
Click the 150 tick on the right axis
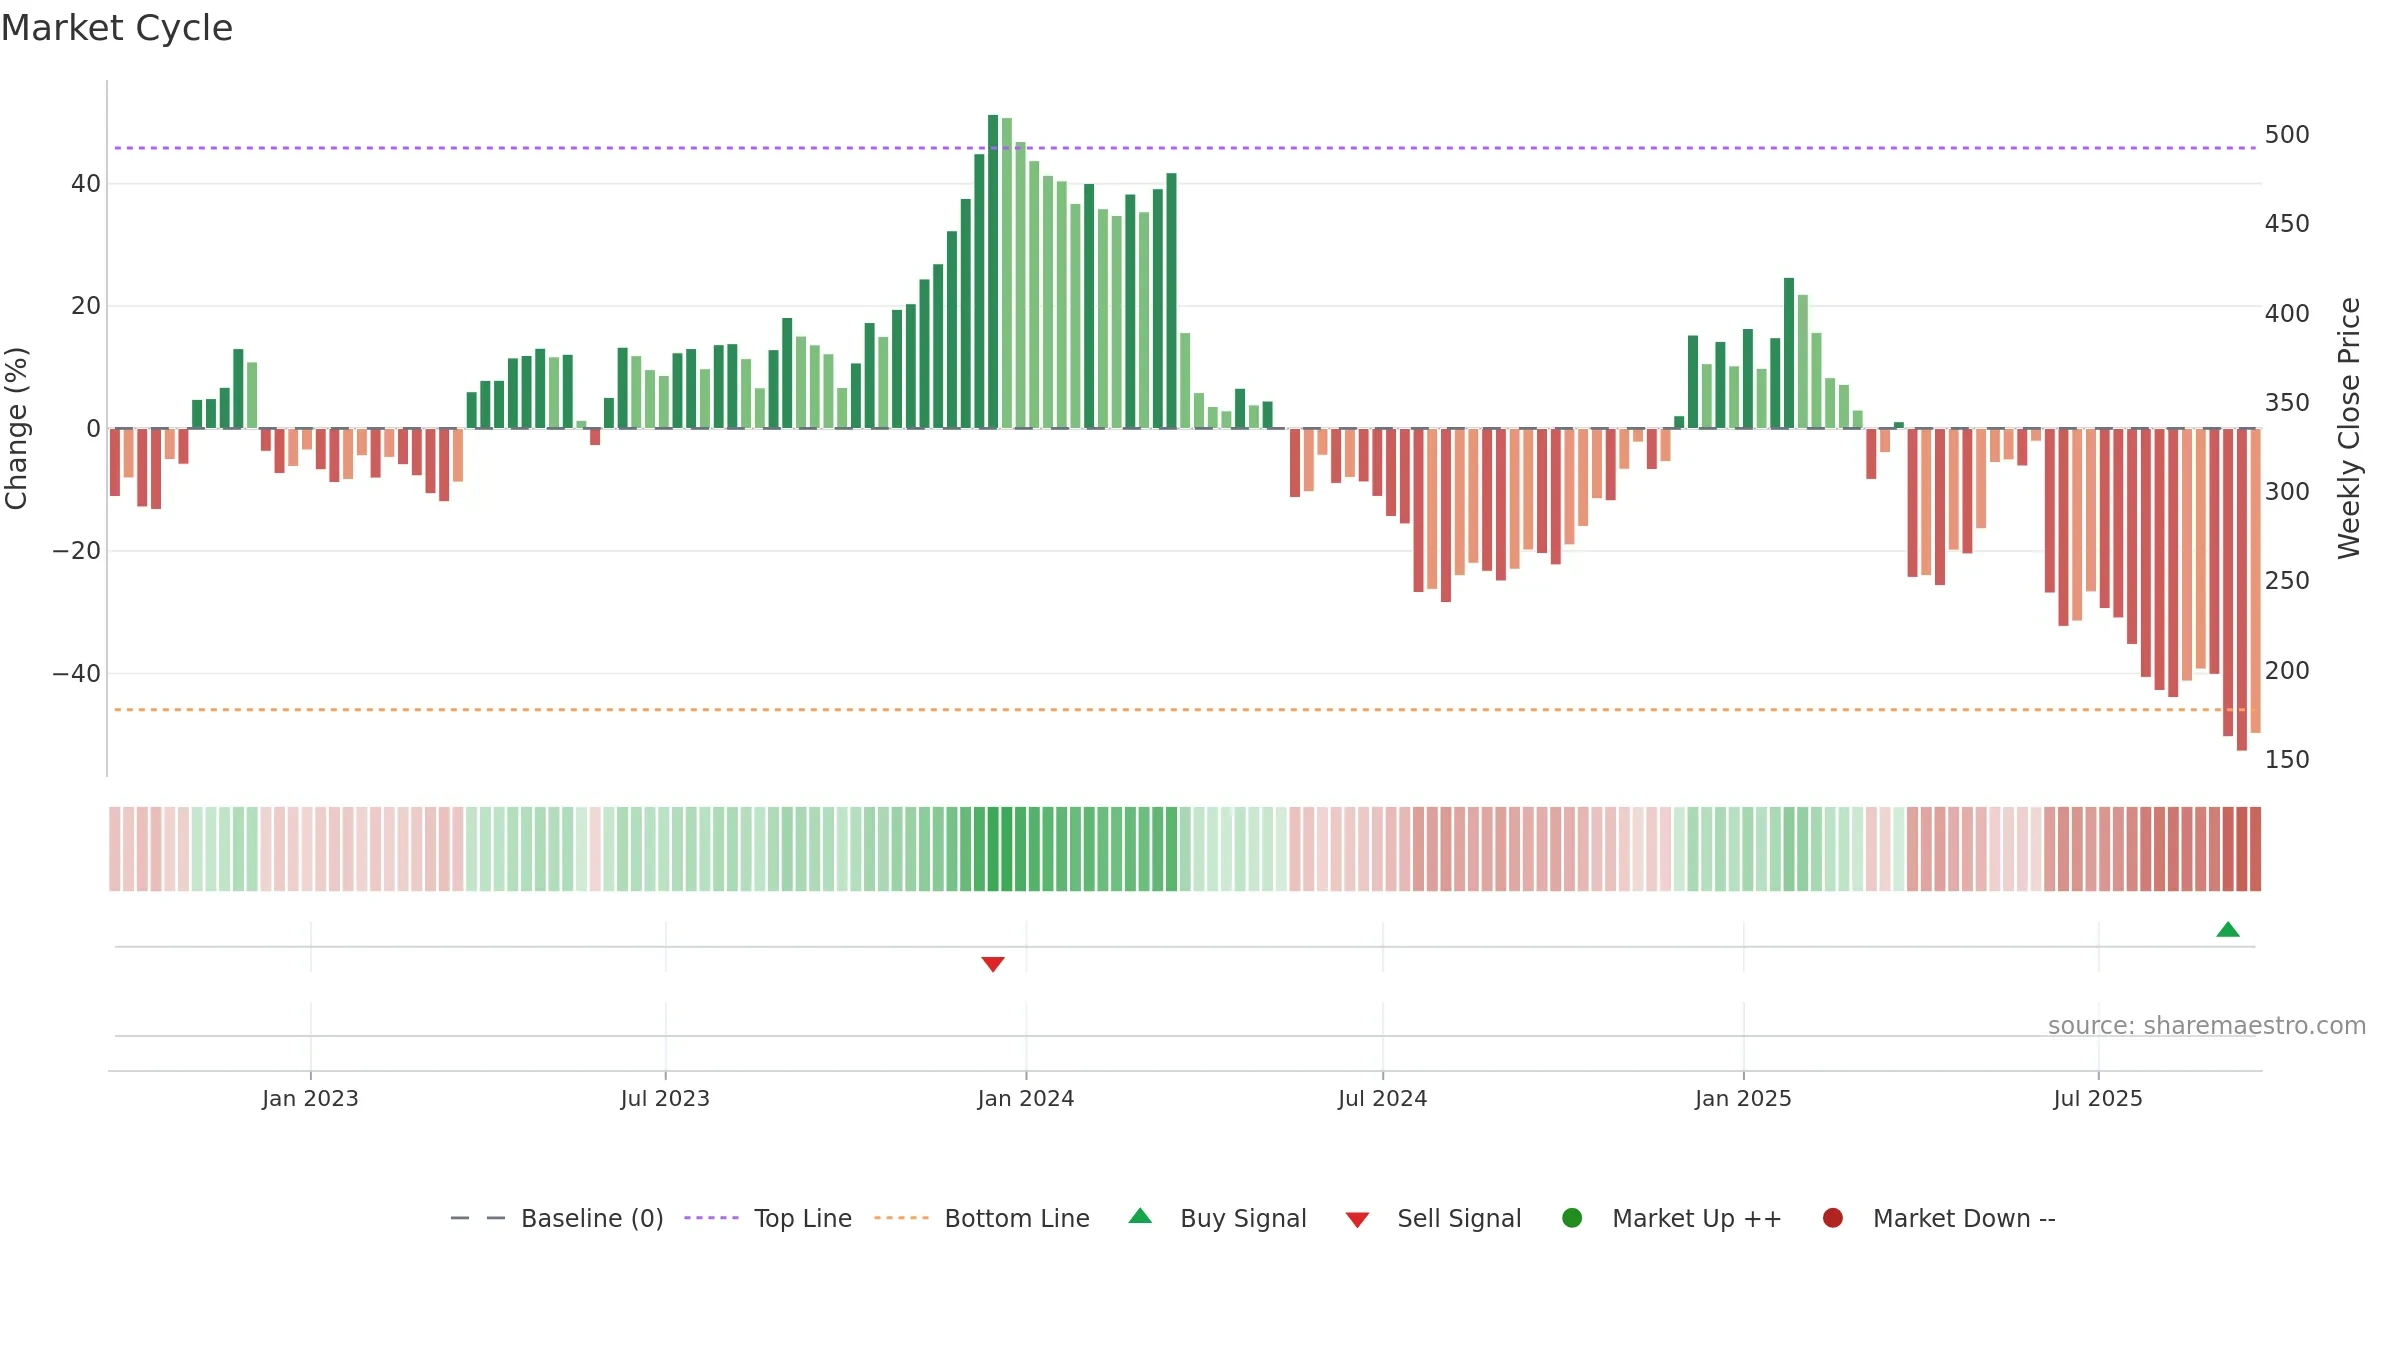pyautogui.click(x=2287, y=760)
